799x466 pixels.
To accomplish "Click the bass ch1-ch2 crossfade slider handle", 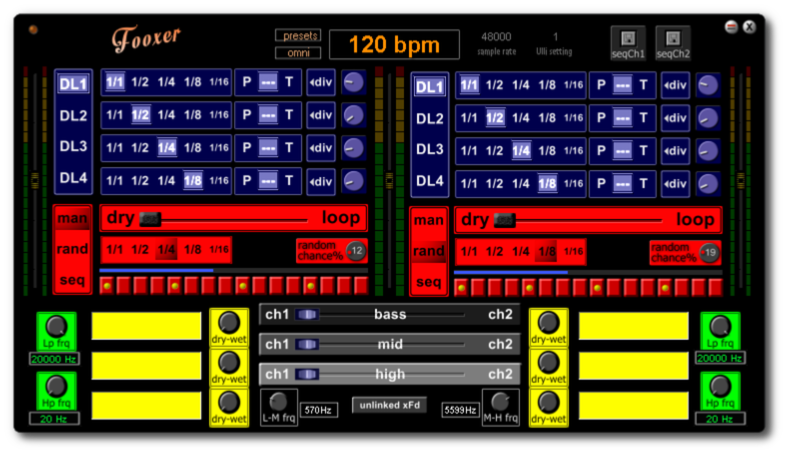I will tap(307, 315).
